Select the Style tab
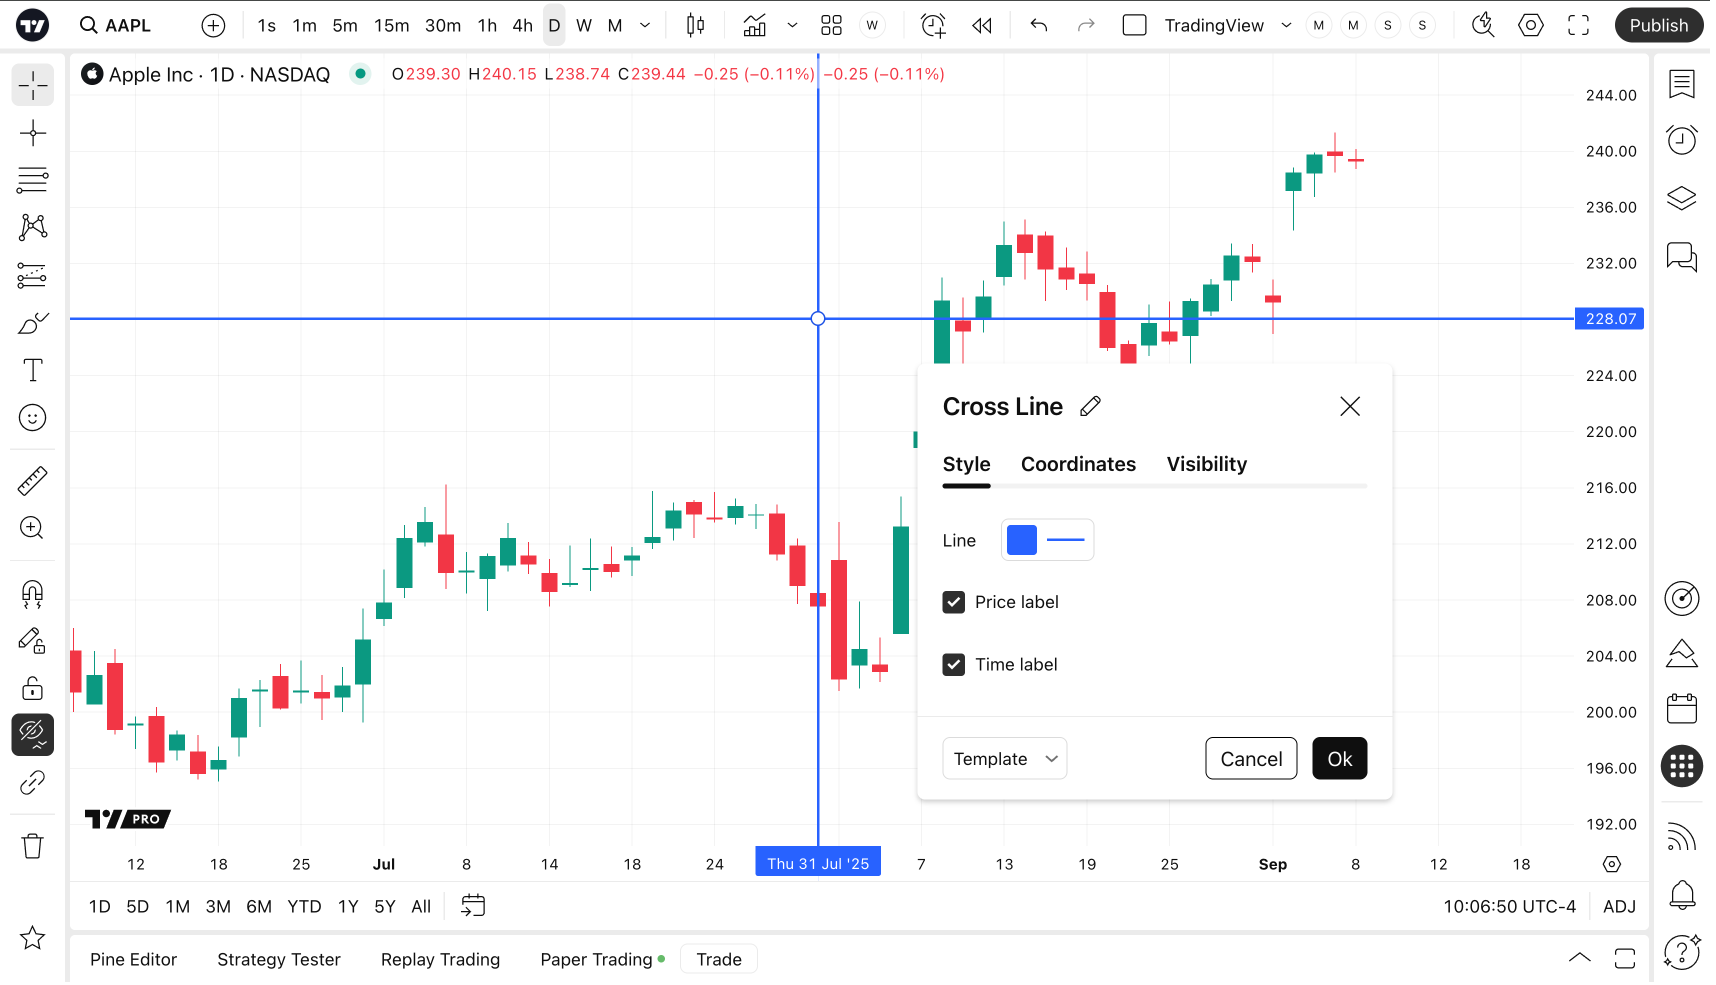 click(968, 465)
